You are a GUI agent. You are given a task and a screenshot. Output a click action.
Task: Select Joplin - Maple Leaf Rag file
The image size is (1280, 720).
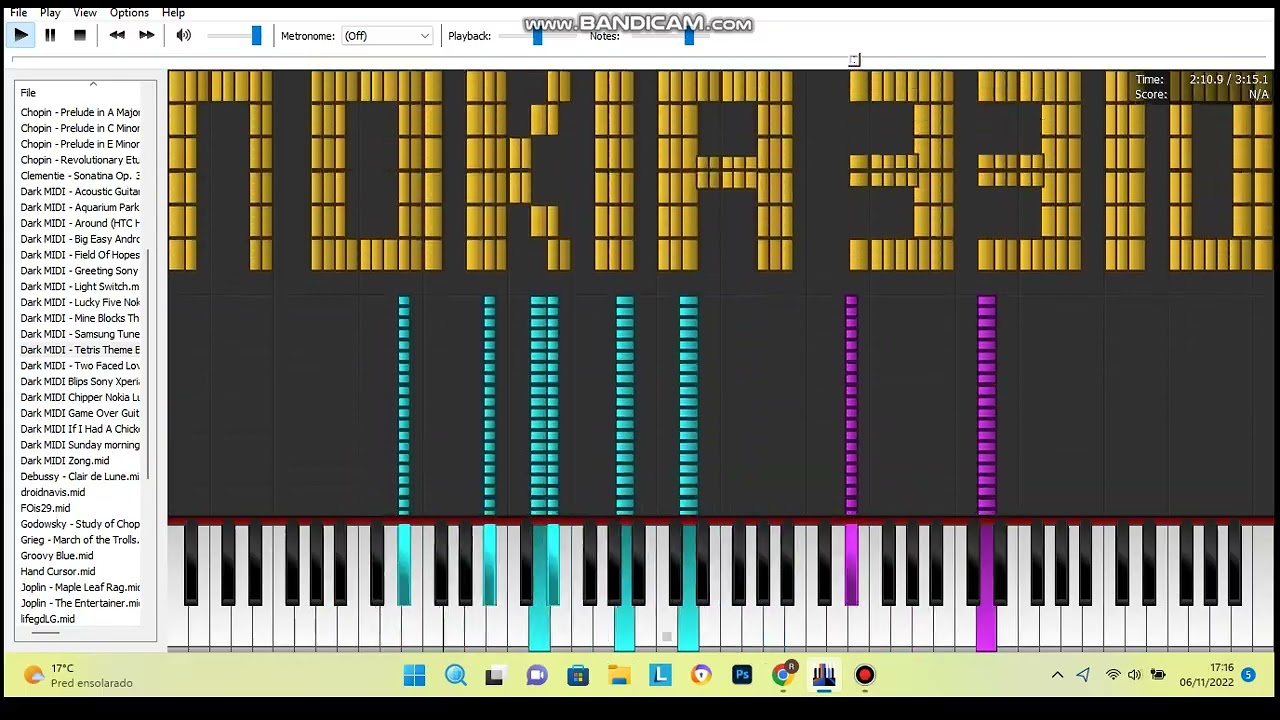(80, 587)
